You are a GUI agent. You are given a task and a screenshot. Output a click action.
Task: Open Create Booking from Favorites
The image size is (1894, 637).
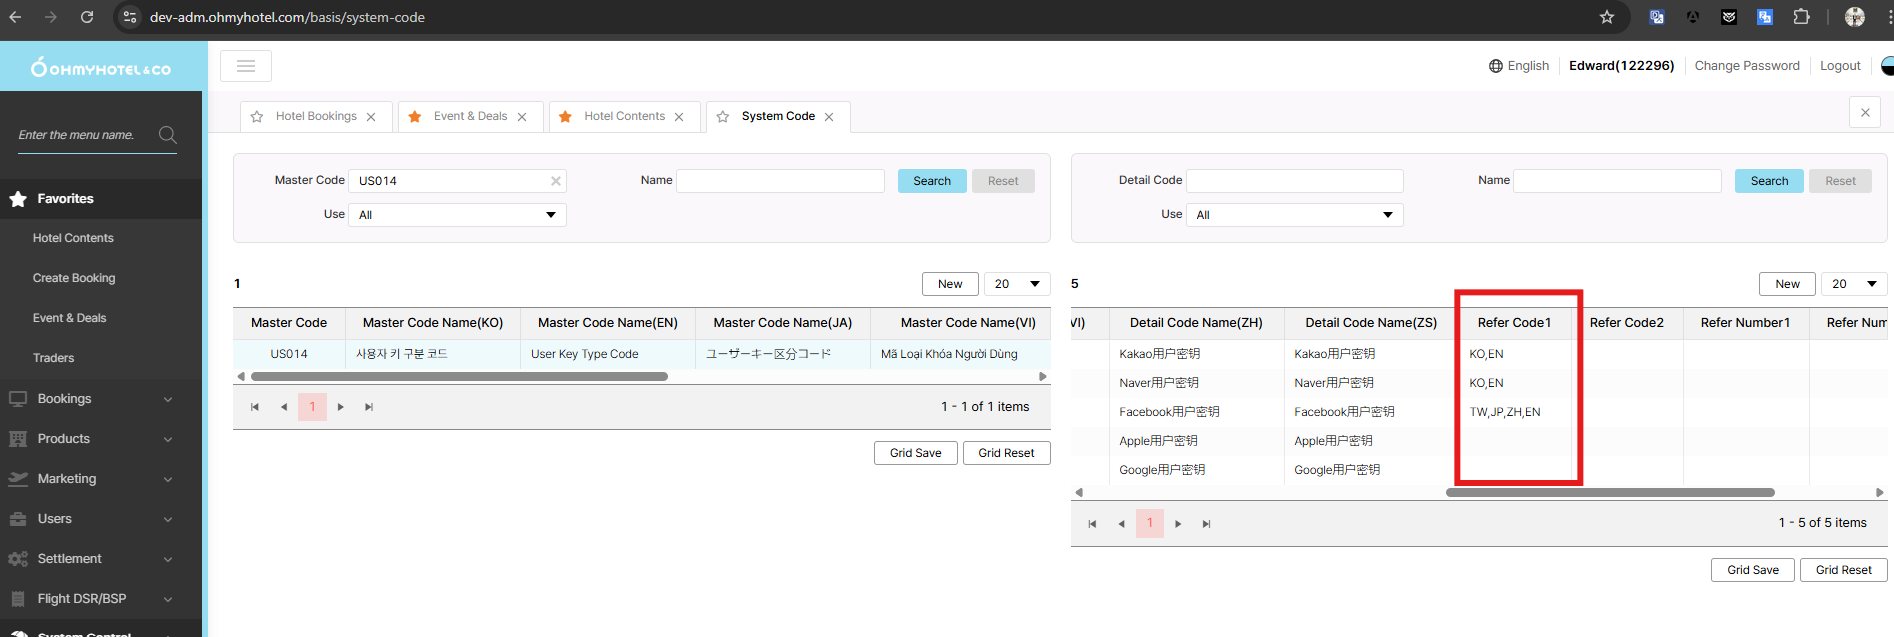point(74,278)
